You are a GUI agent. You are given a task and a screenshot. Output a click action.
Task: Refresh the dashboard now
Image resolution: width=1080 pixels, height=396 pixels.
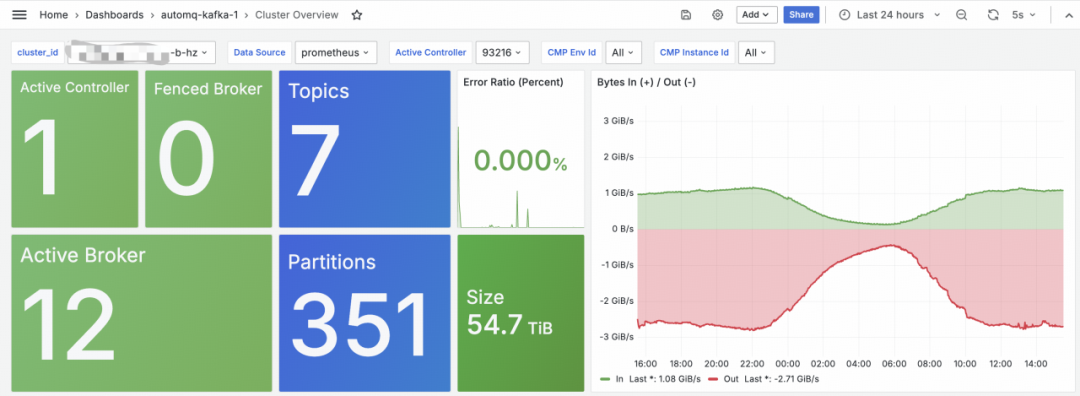pyautogui.click(x=993, y=14)
